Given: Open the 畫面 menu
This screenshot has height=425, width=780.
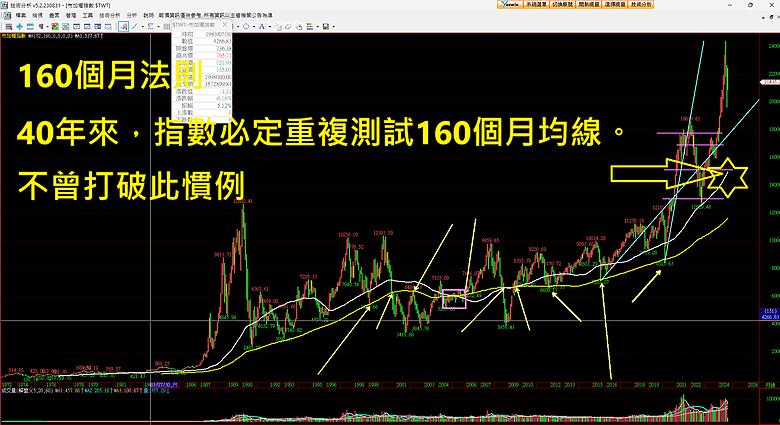Looking at the screenshot, I should [54, 15].
